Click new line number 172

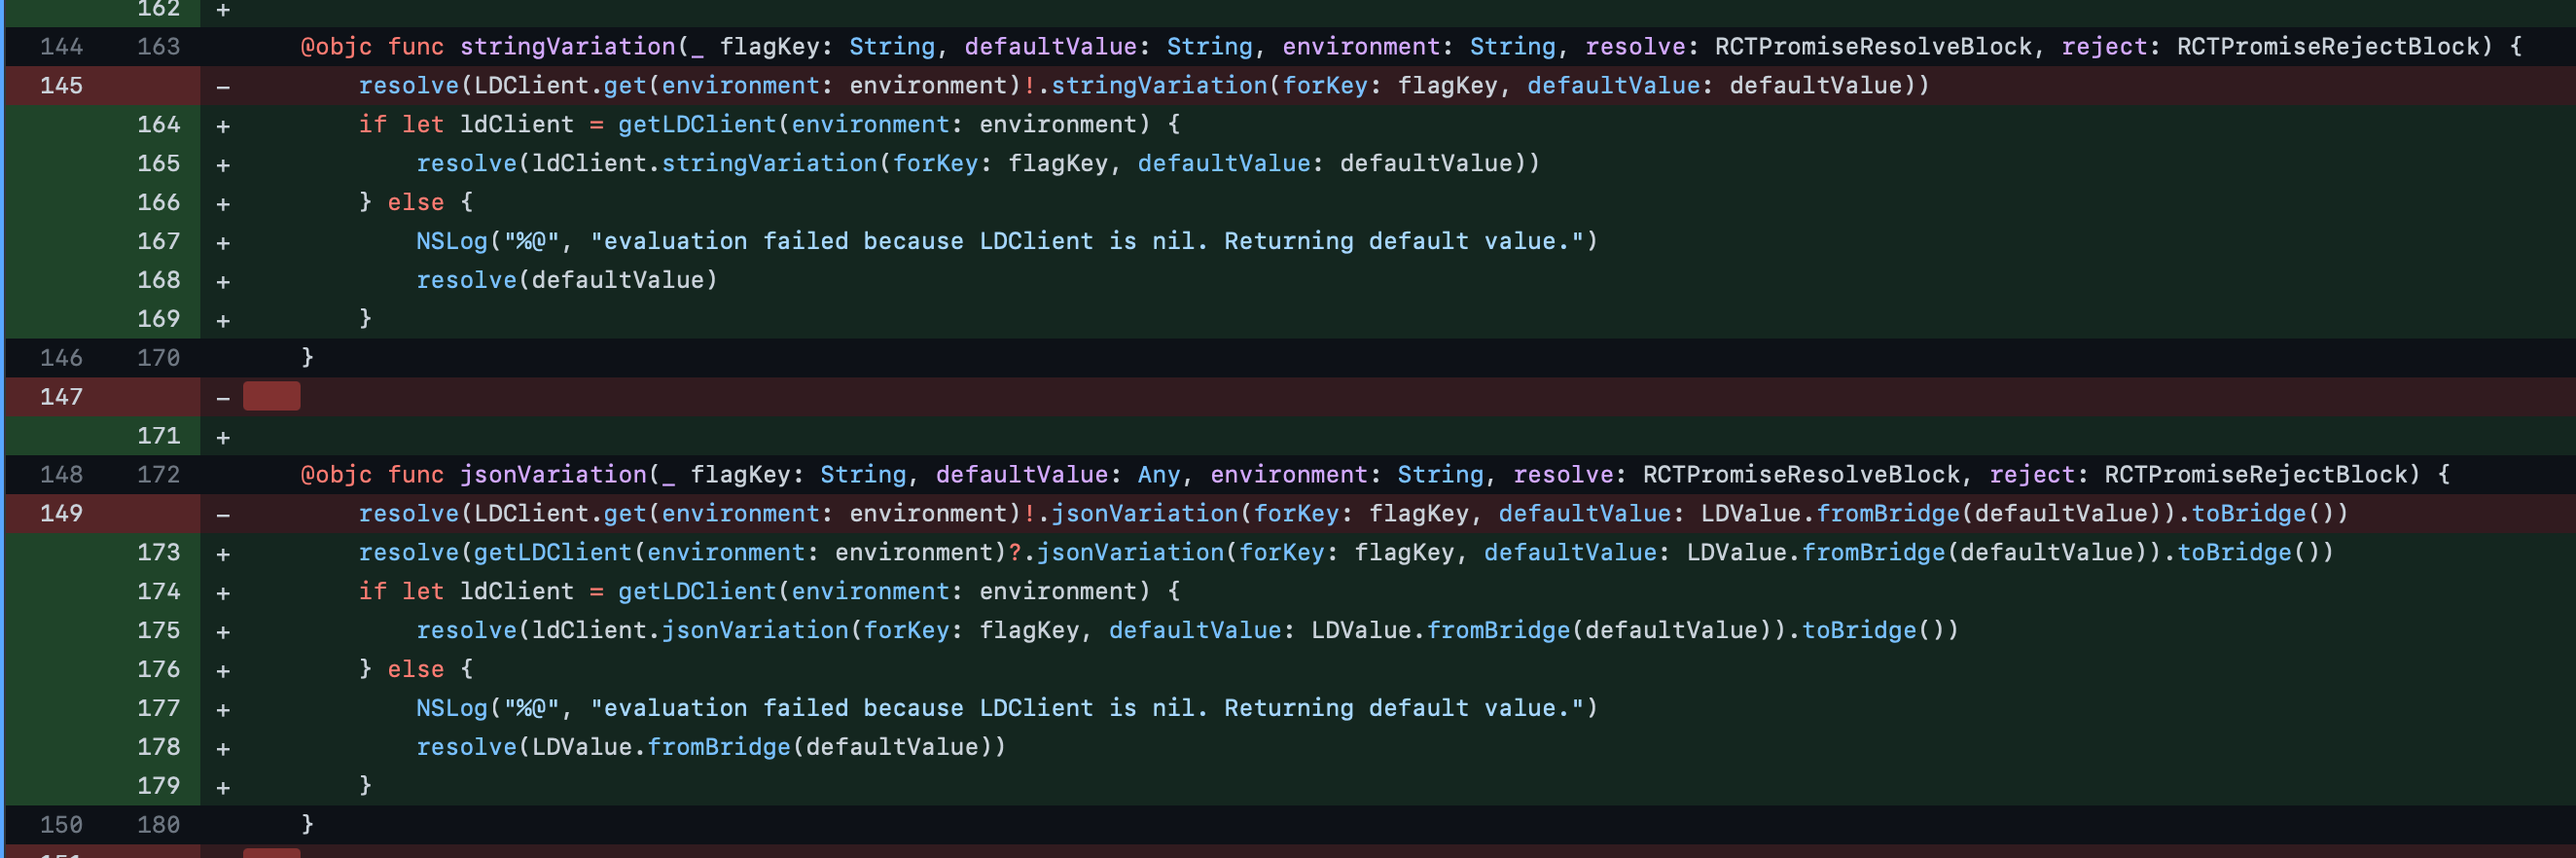[x=158, y=475]
